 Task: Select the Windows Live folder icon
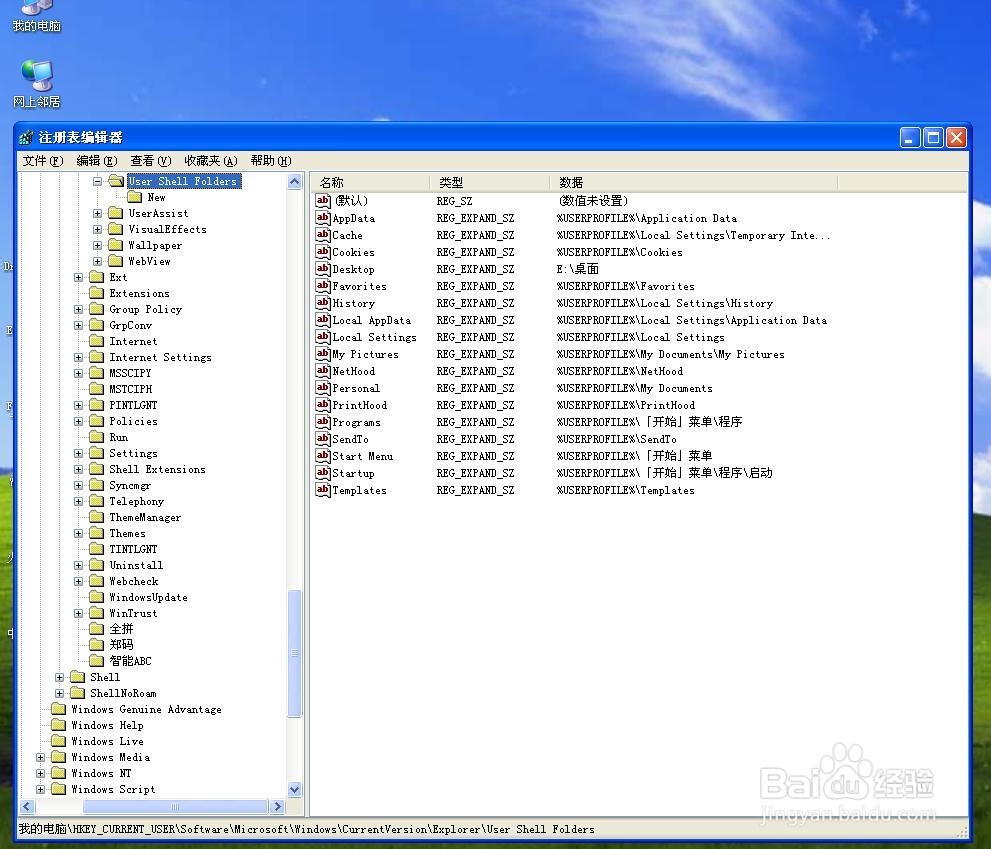pos(59,741)
